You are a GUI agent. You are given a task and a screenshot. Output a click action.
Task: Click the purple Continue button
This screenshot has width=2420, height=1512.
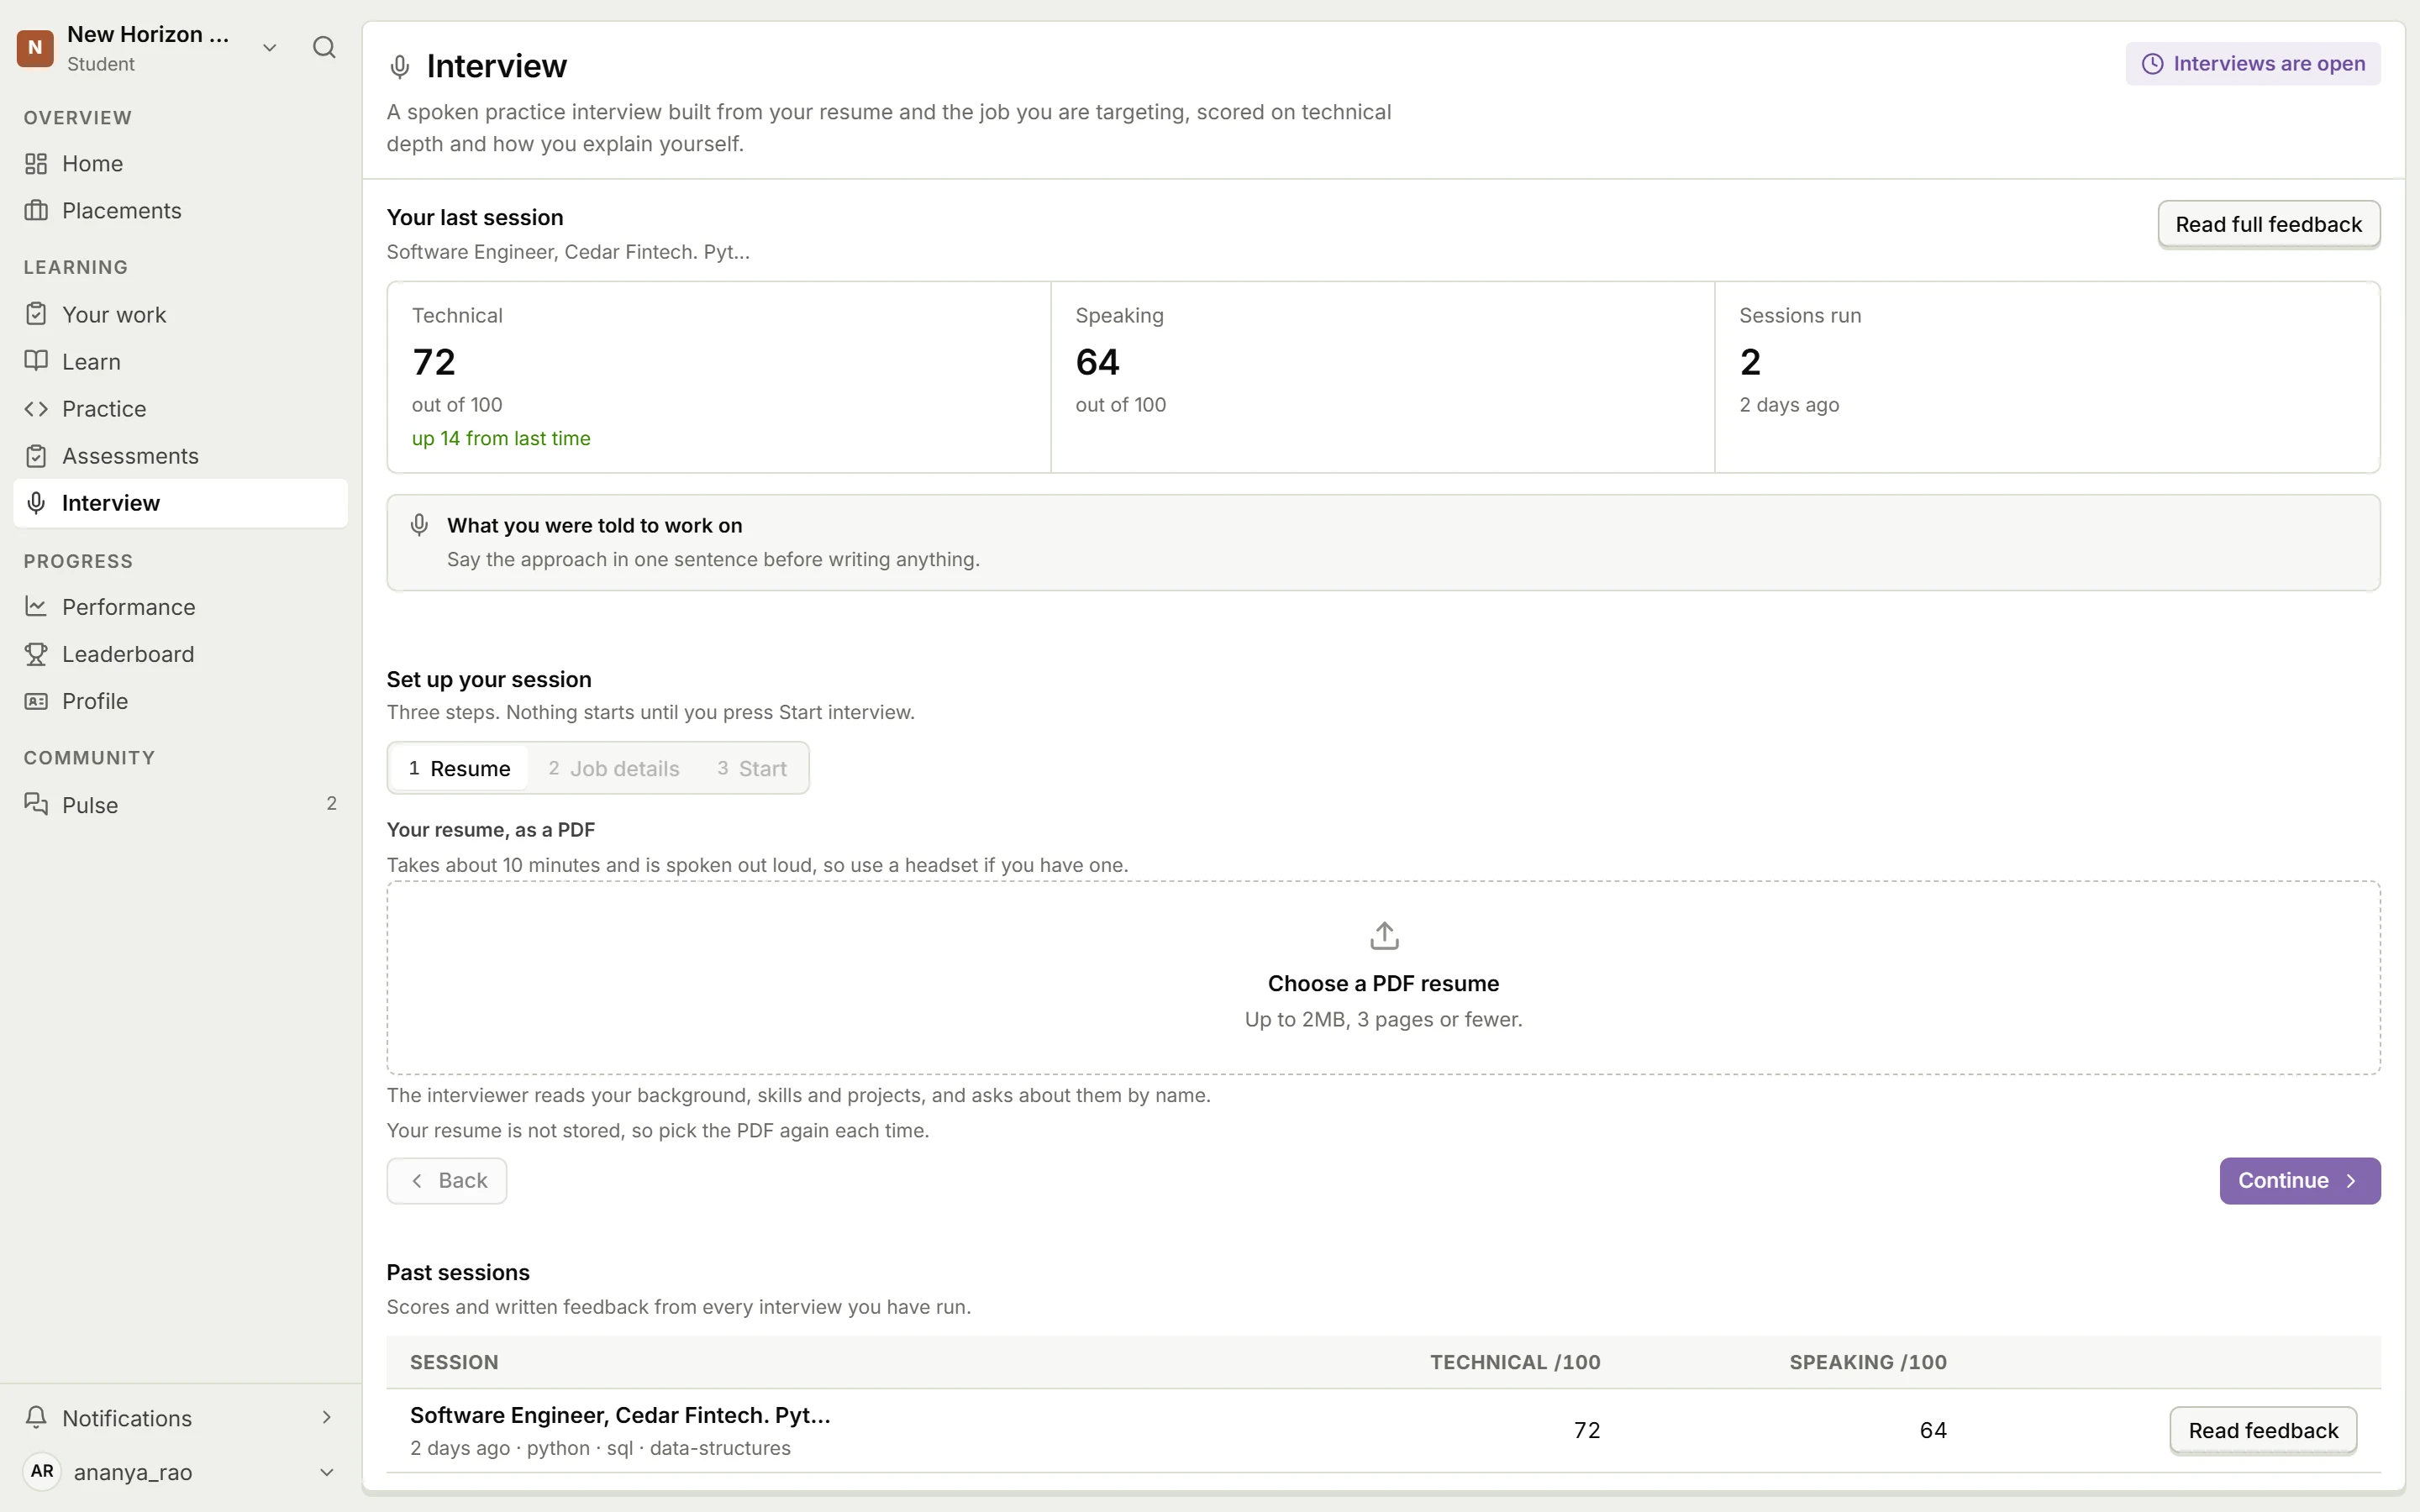click(x=2299, y=1180)
